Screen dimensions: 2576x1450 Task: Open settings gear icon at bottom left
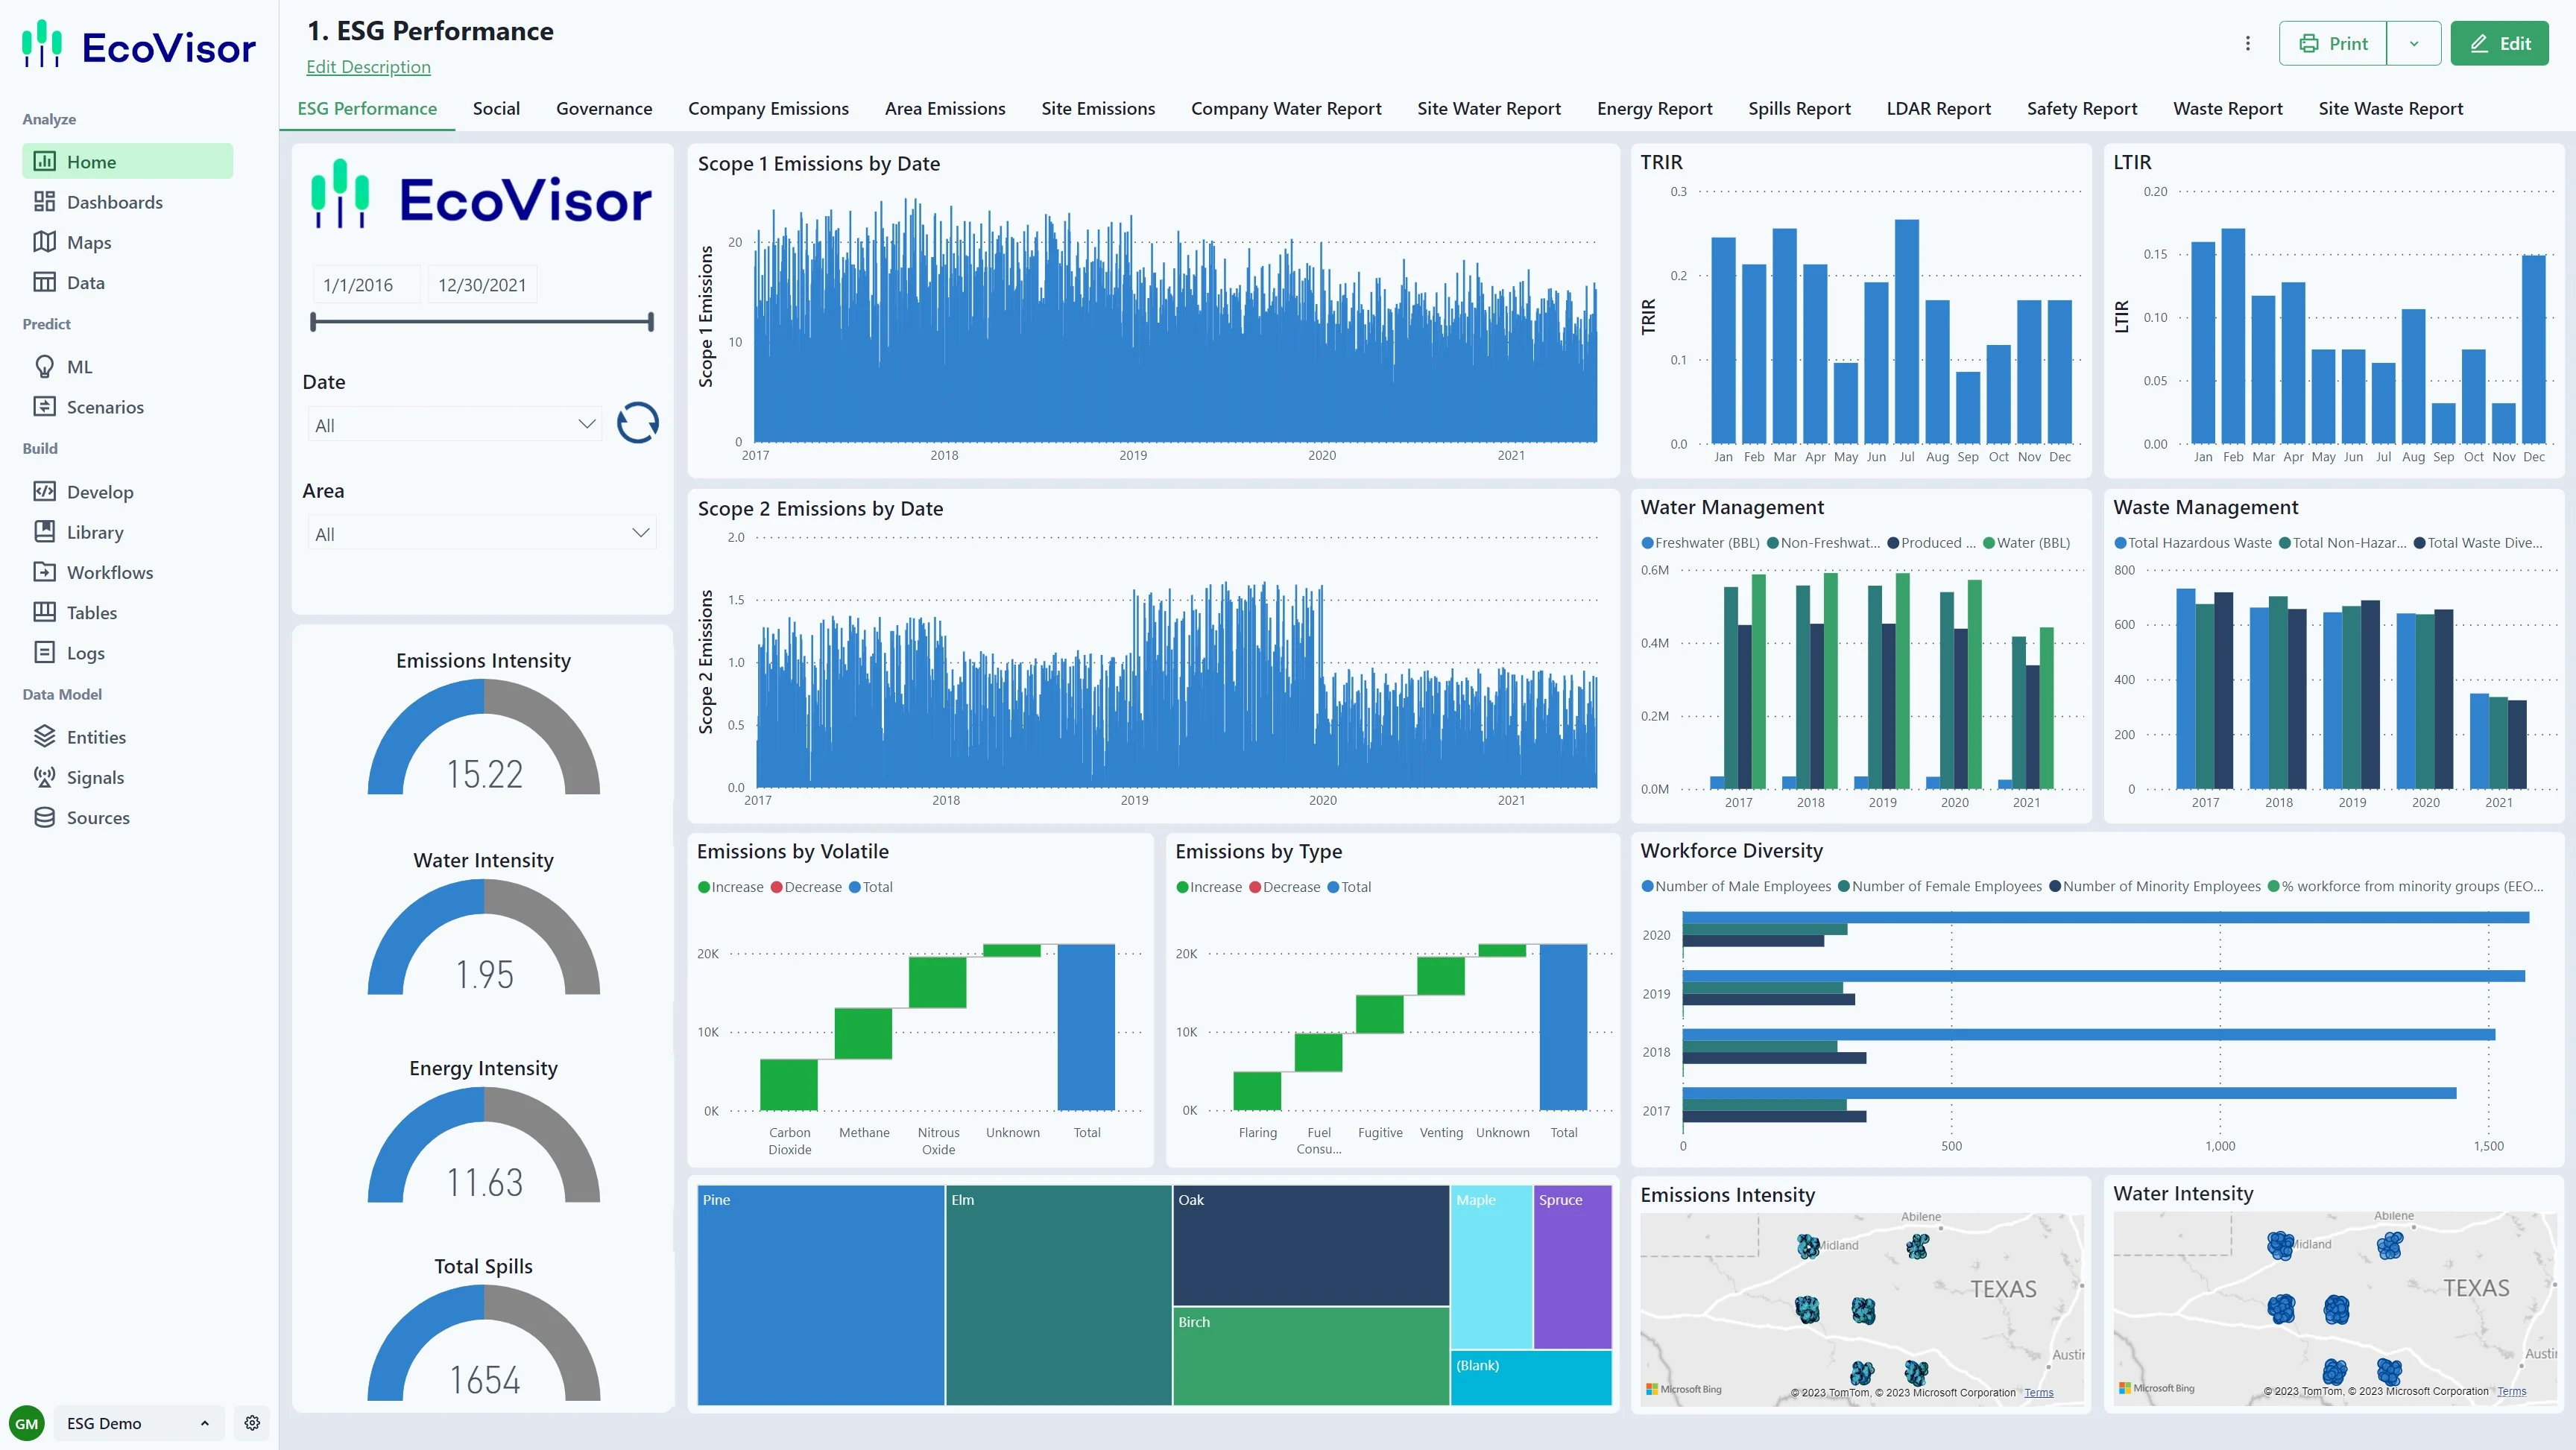tap(252, 1423)
